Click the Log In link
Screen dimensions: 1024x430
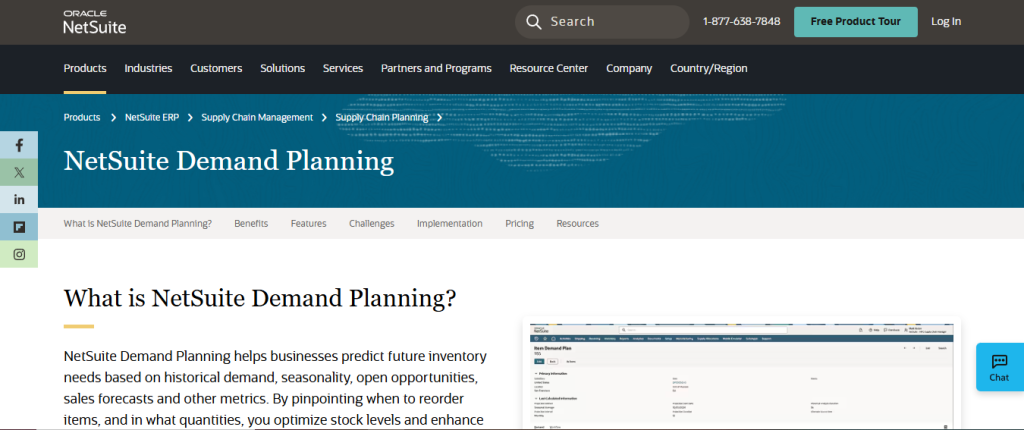point(945,22)
